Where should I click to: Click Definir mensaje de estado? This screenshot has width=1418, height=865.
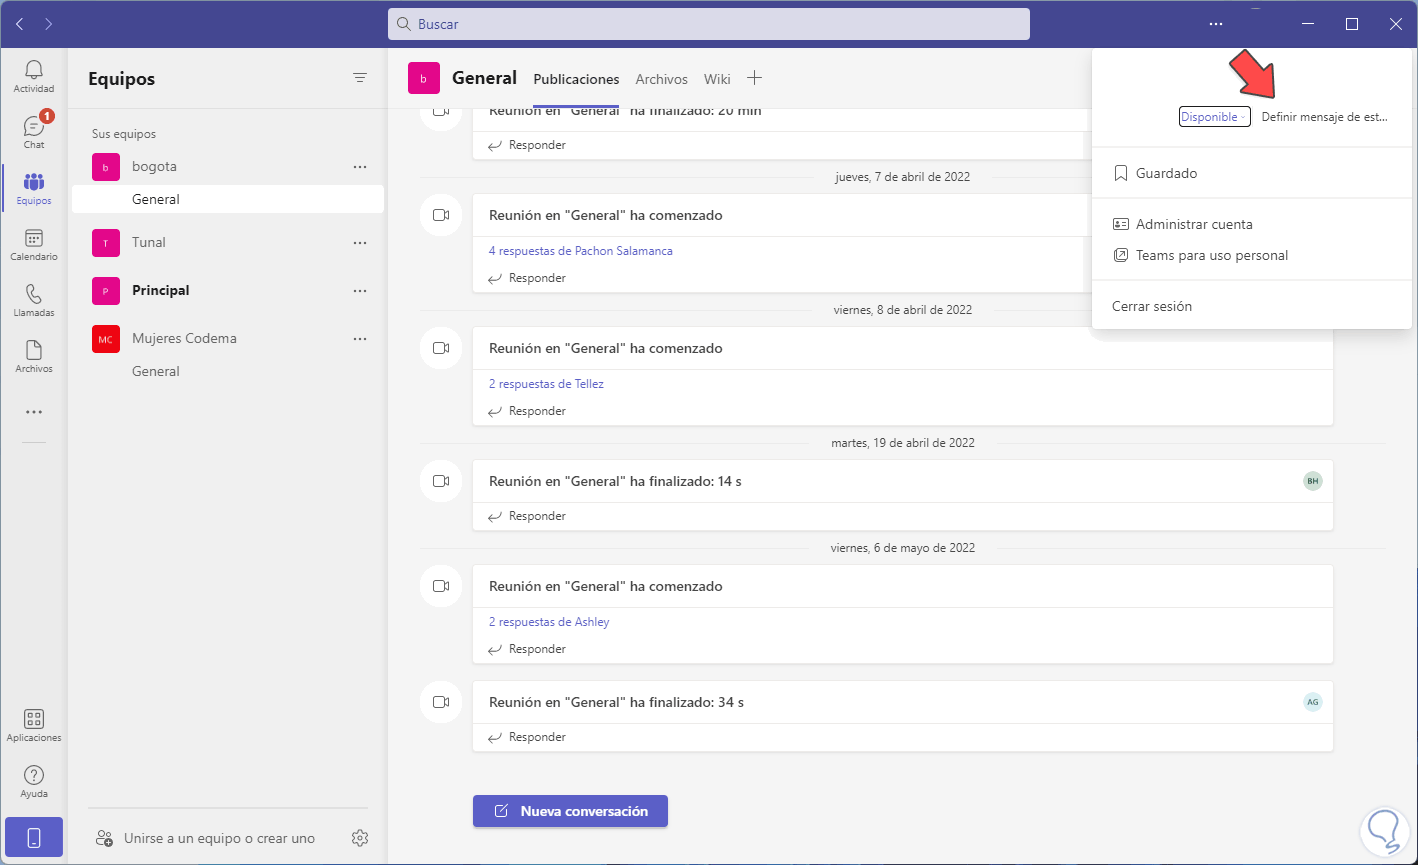point(1325,117)
